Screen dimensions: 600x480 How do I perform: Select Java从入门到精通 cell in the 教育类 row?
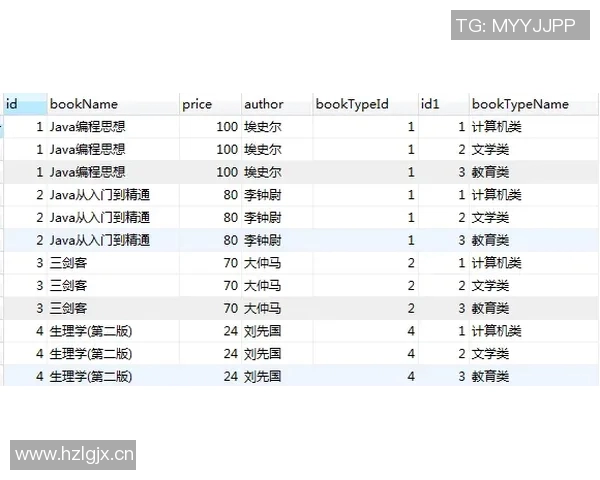(x=100, y=240)
